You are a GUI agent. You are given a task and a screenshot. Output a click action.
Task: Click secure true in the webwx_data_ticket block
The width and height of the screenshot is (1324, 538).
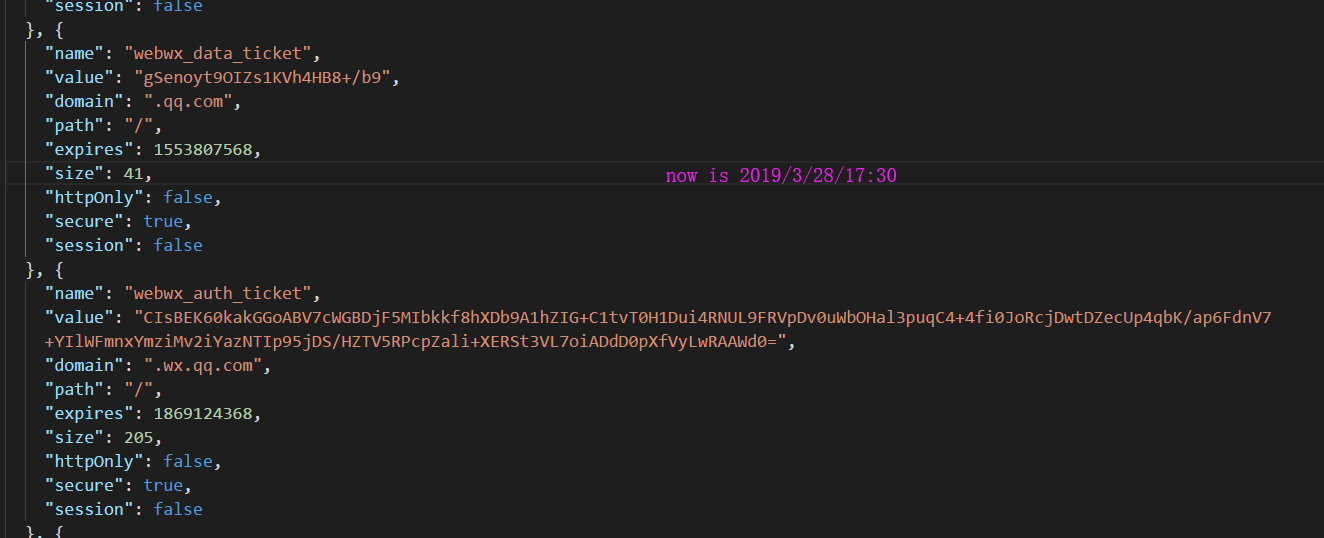pyautogui.click(x=163, y=222)
